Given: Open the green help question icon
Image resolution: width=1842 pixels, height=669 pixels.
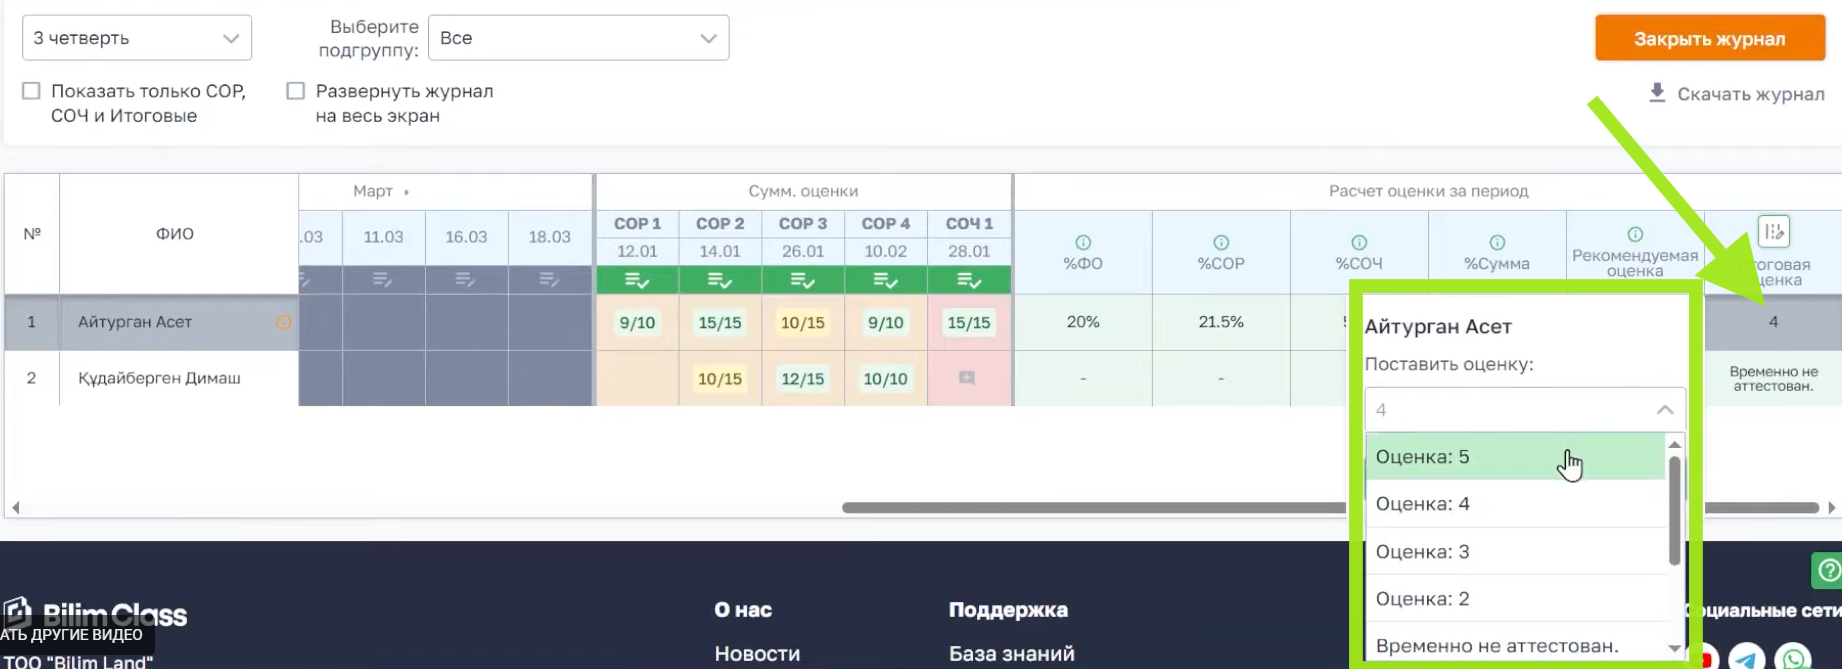Looking at the screenshot, I should 1829,571.
